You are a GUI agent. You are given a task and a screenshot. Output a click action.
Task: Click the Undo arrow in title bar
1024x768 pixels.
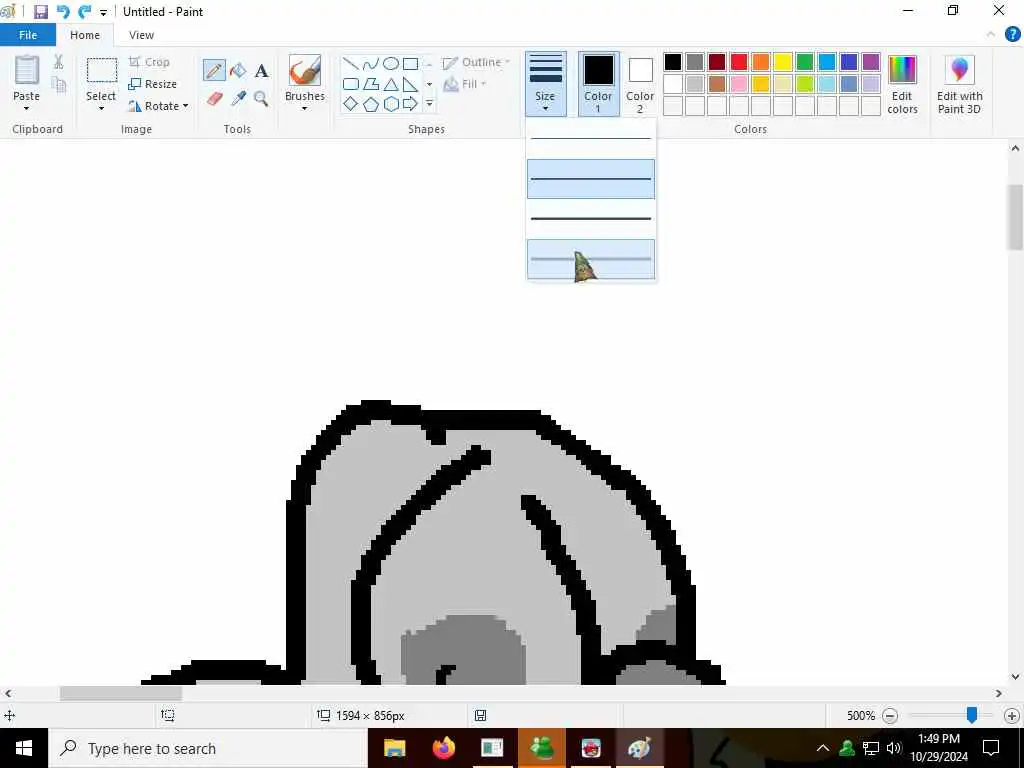pyautogui.click(x=63, y=11)
